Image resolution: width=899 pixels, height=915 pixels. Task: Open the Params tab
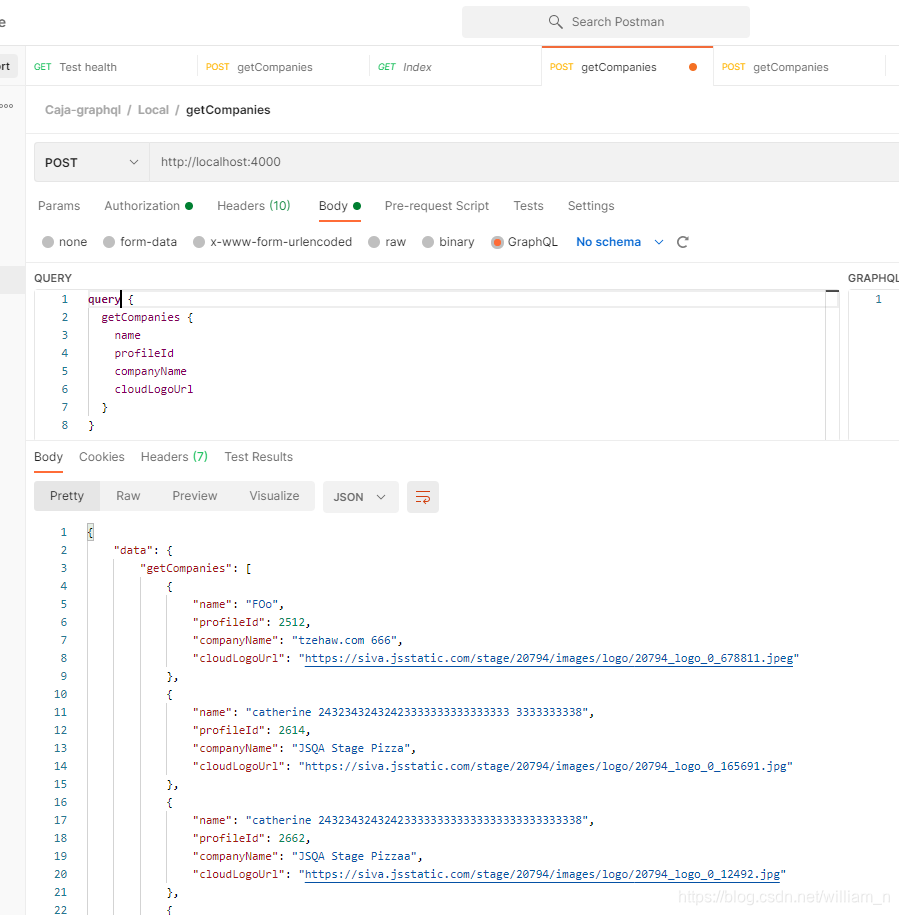pos(59,206)
